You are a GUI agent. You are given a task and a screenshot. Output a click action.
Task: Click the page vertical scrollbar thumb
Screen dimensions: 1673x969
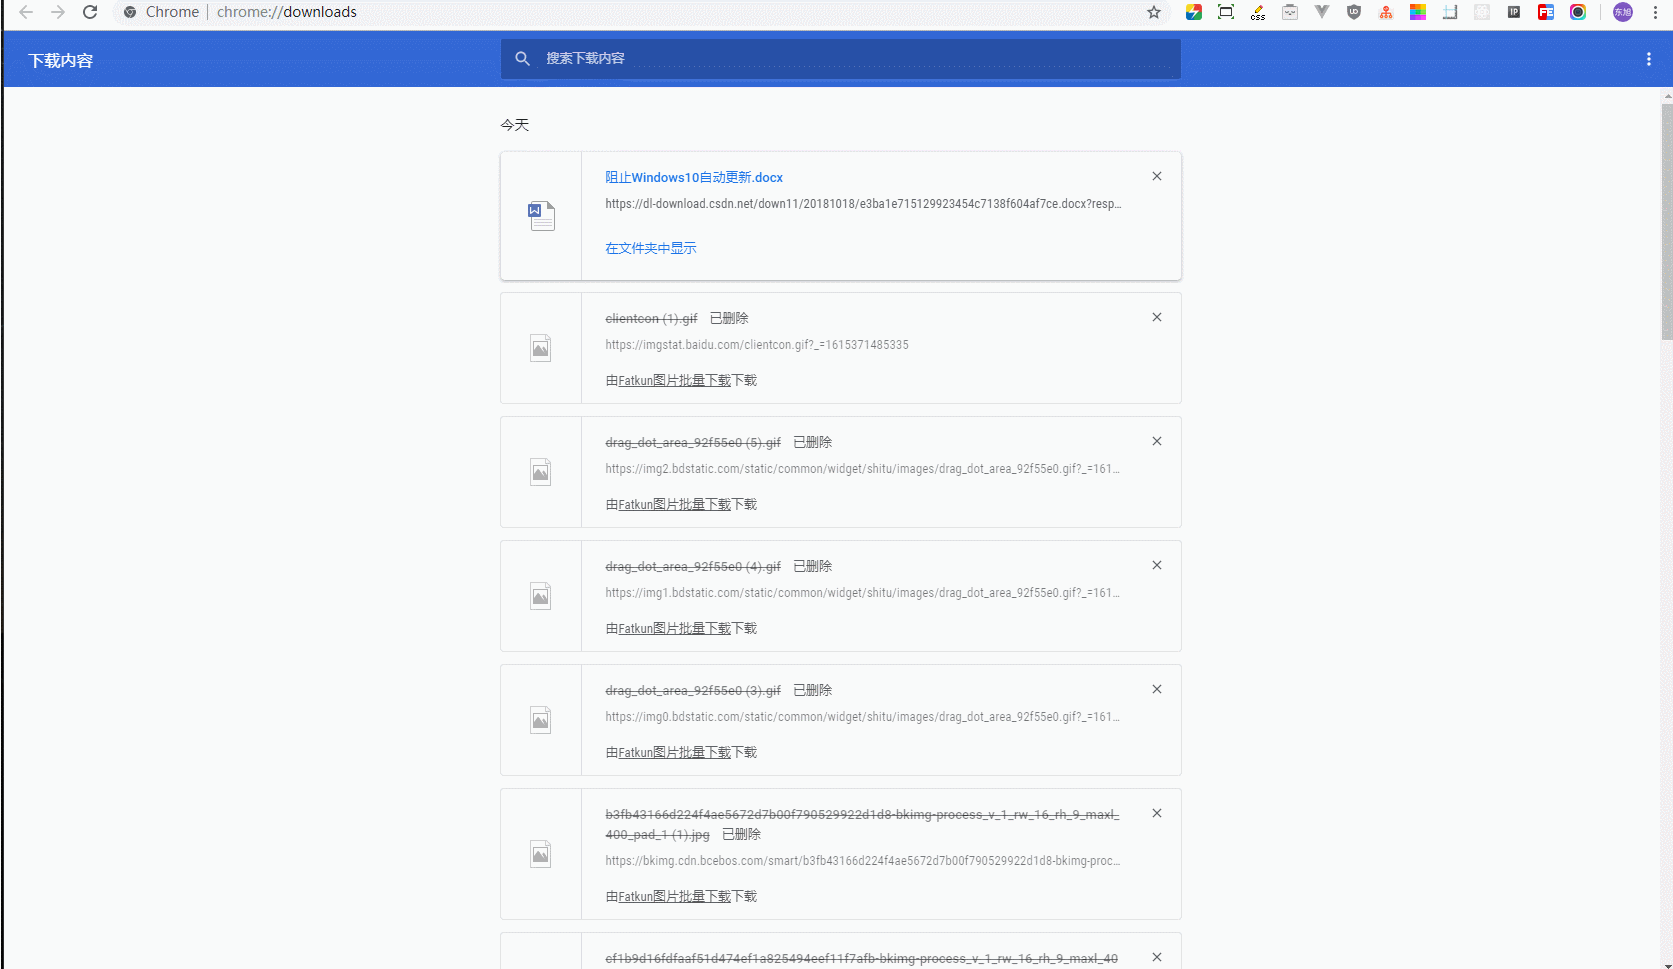(x=1667, y=220)
